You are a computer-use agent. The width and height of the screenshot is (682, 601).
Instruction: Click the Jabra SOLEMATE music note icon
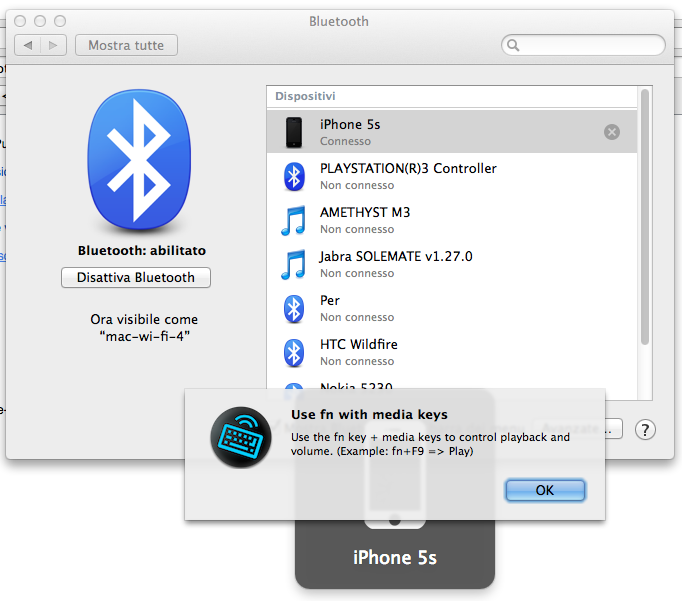(x=293, y=264)
